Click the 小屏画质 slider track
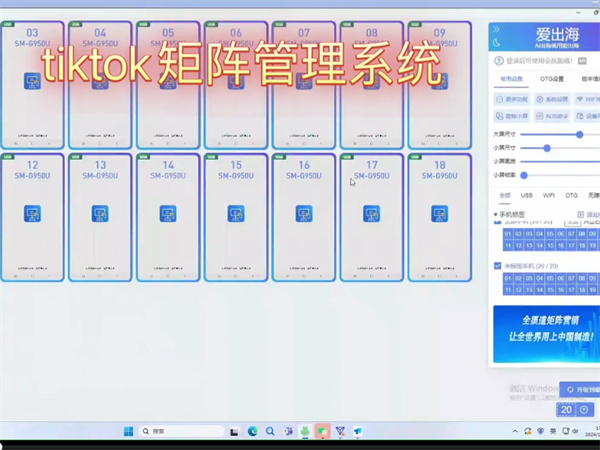This screenshot has width=600, height=450. 560,161
